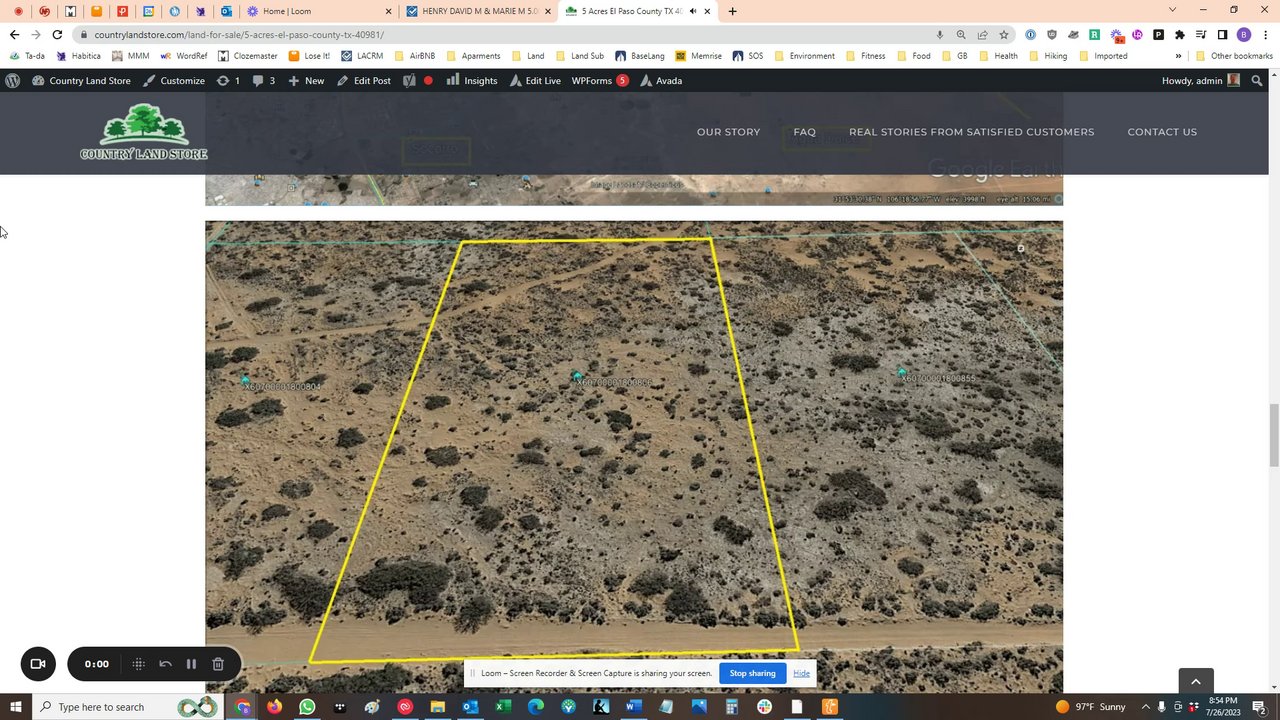This screenshot has height=720, width=1280.
Task: Switch to HENRY DAVID M & MARIE M tab
Action: click(479, 11)
